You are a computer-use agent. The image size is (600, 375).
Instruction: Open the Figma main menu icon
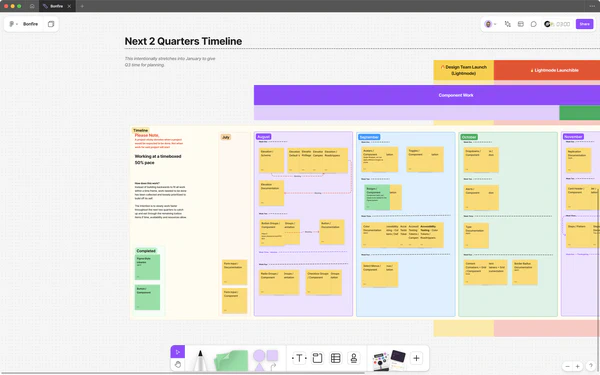click(13, 24)
